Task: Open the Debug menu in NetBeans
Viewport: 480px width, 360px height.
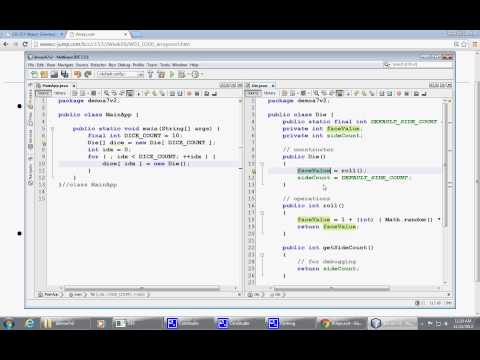Action: (124, 65)
